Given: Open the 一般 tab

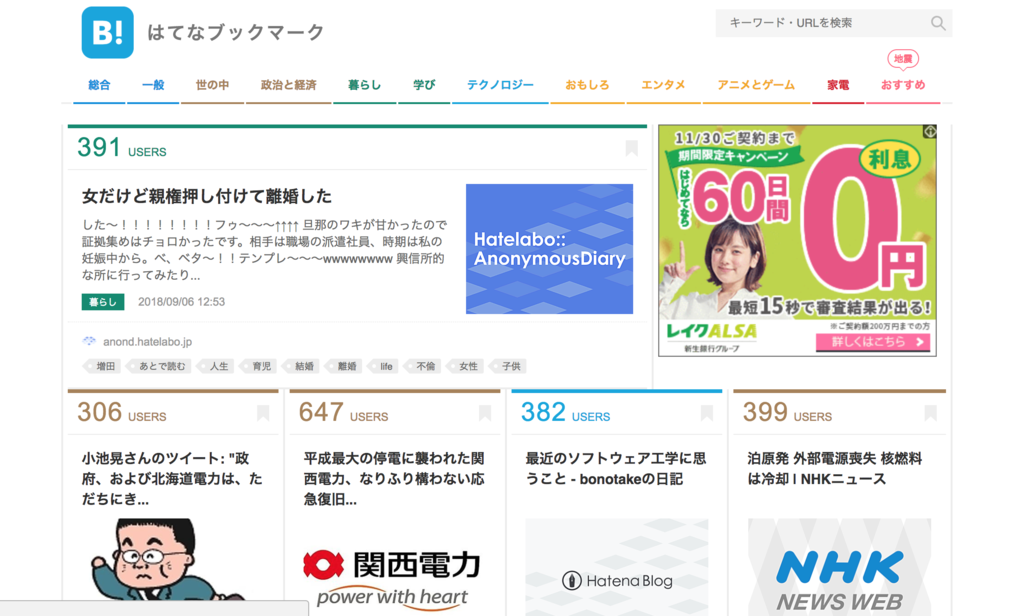Looking at the screenshot, I should click(153, 85).
